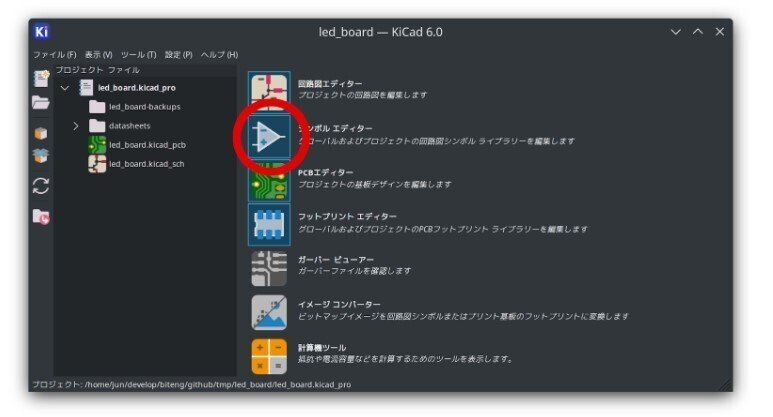The image size is (773, 417).
Task: Open the Calculator Tools orange icon
Action: click(269, 356)
